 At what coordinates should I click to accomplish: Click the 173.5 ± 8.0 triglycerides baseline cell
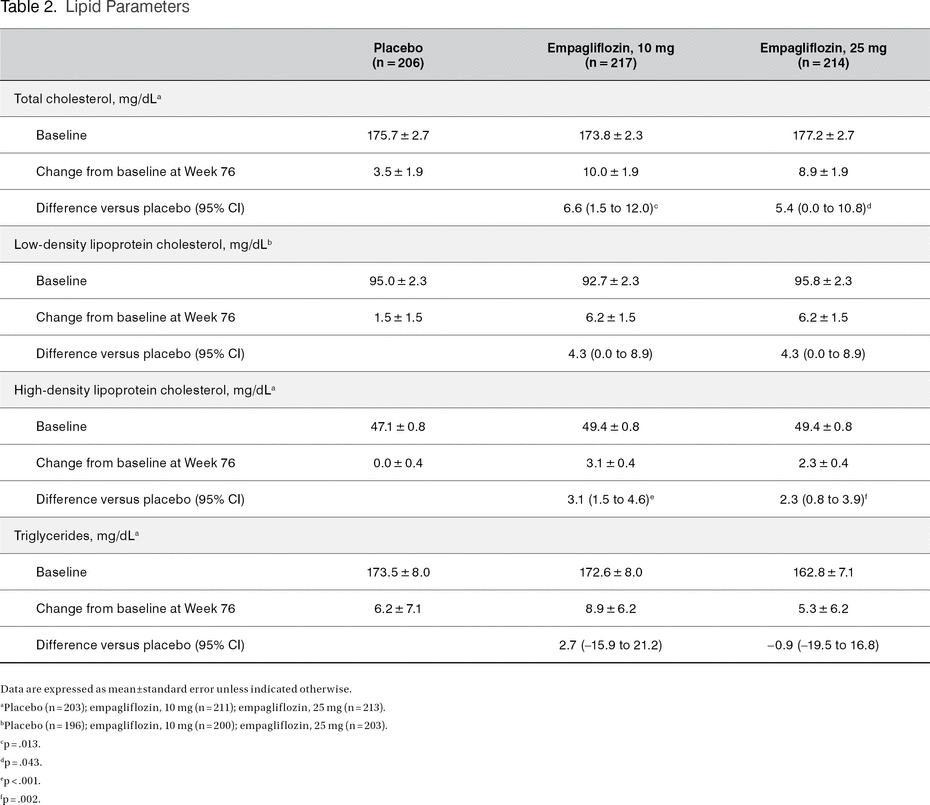coord(399,572)
